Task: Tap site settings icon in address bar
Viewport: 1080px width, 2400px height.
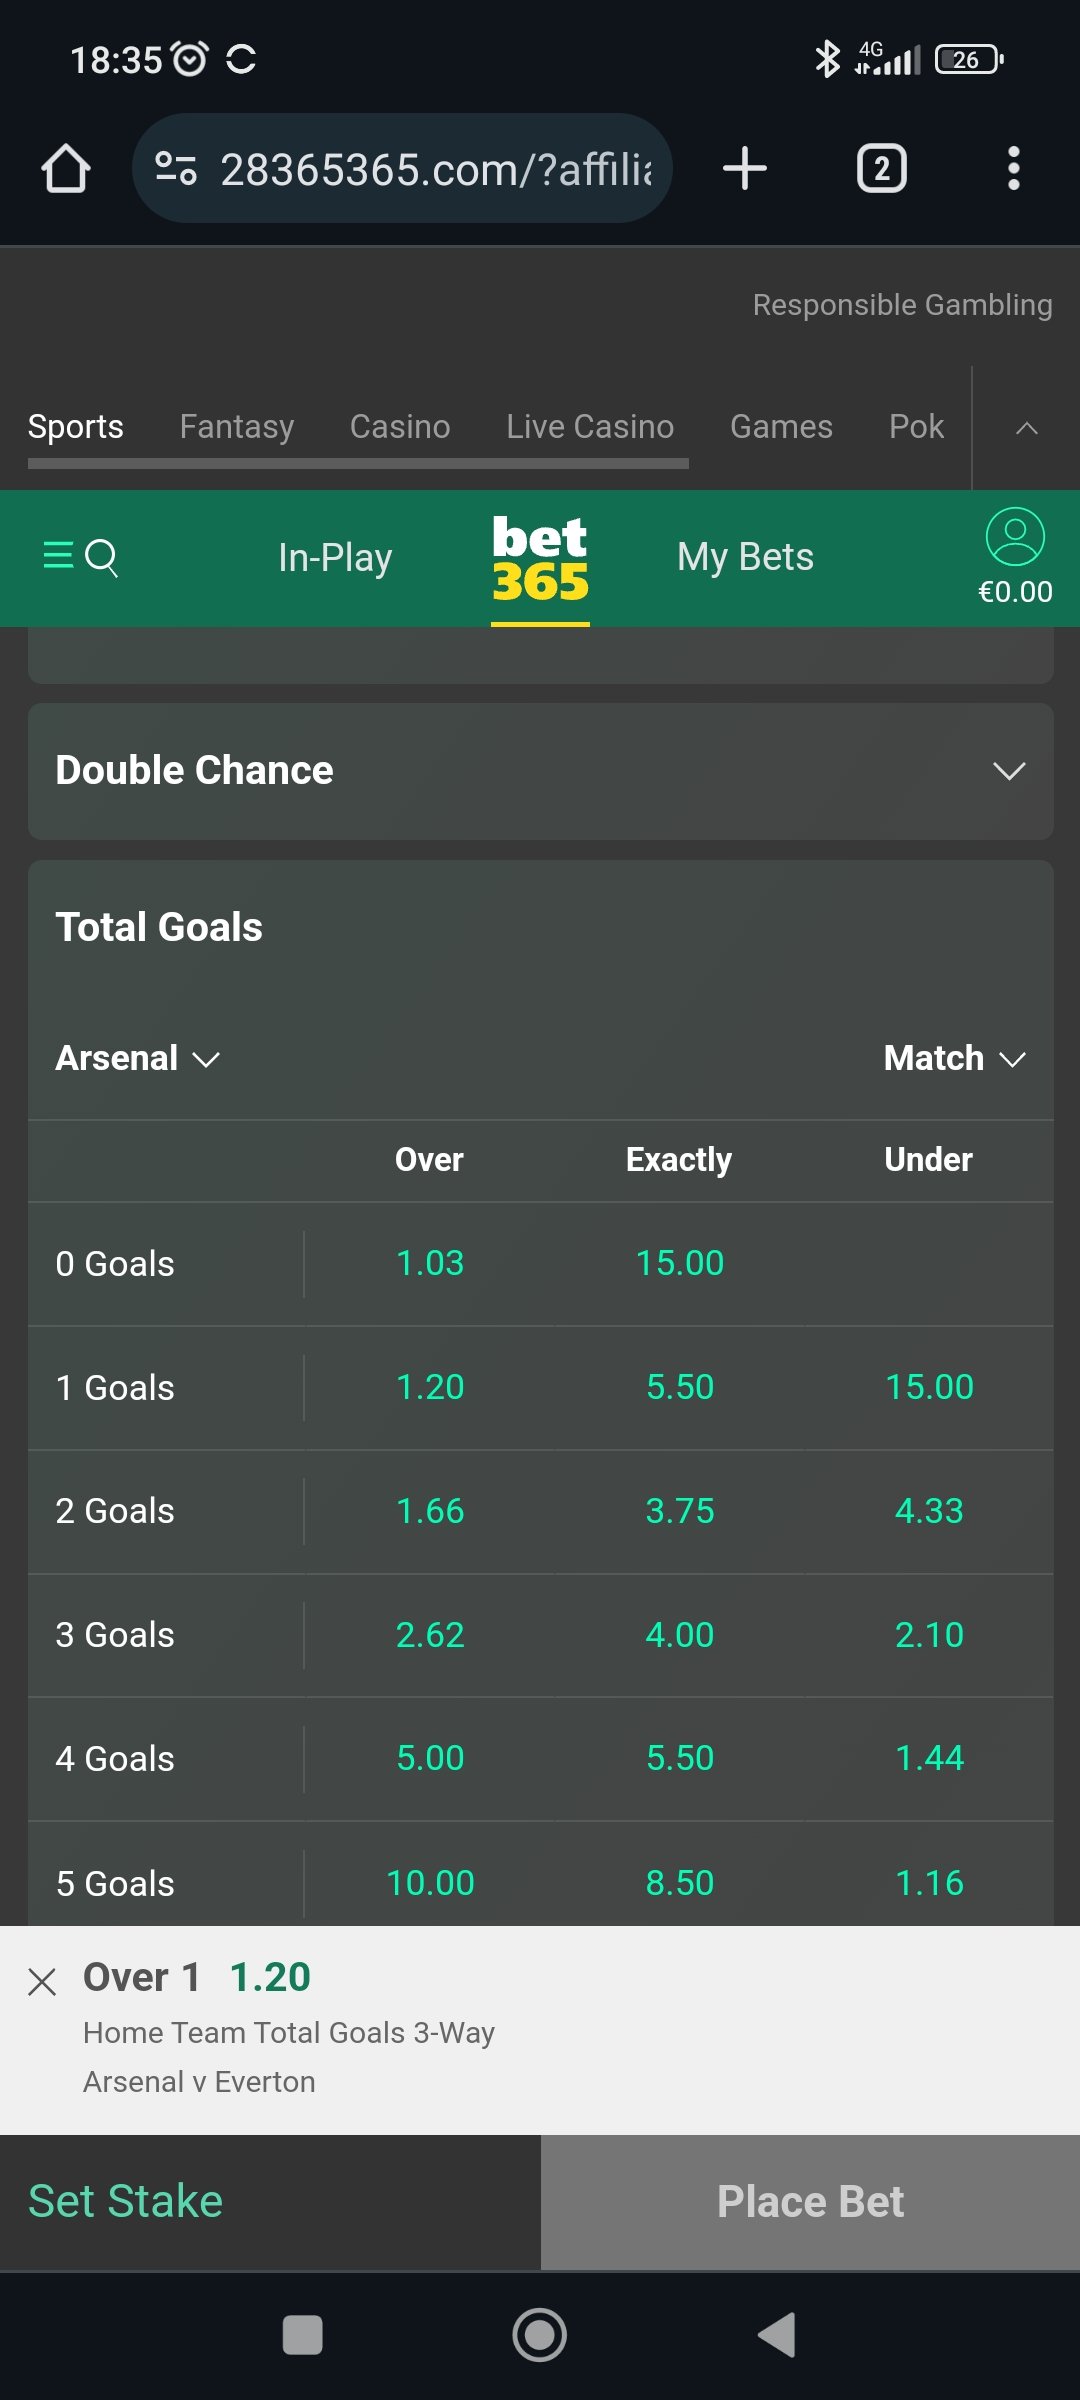Action: (x=176, y=168)
